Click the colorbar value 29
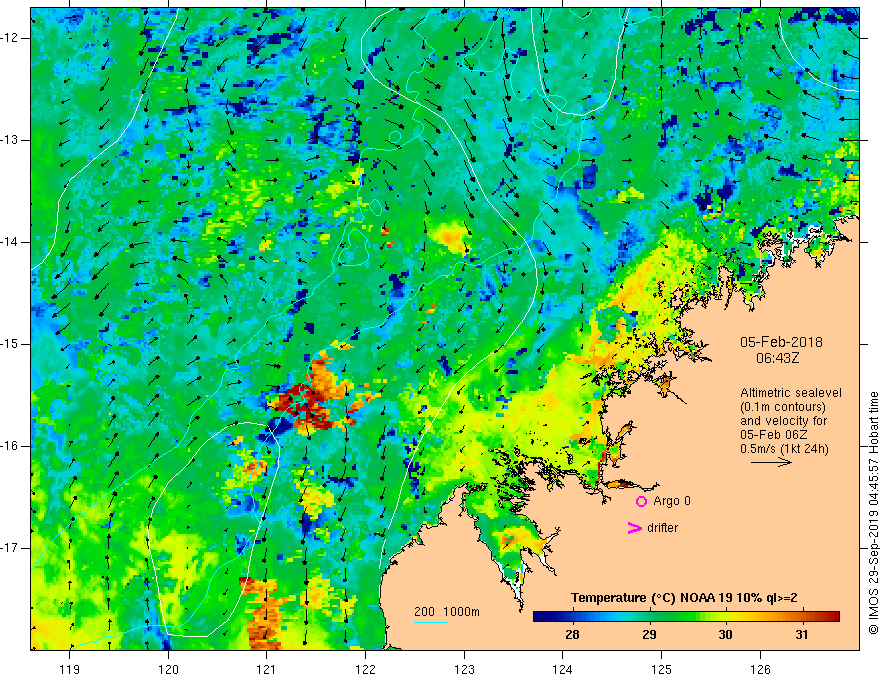Viewport: 880px width, 680px height. click(x=649, y=635)
